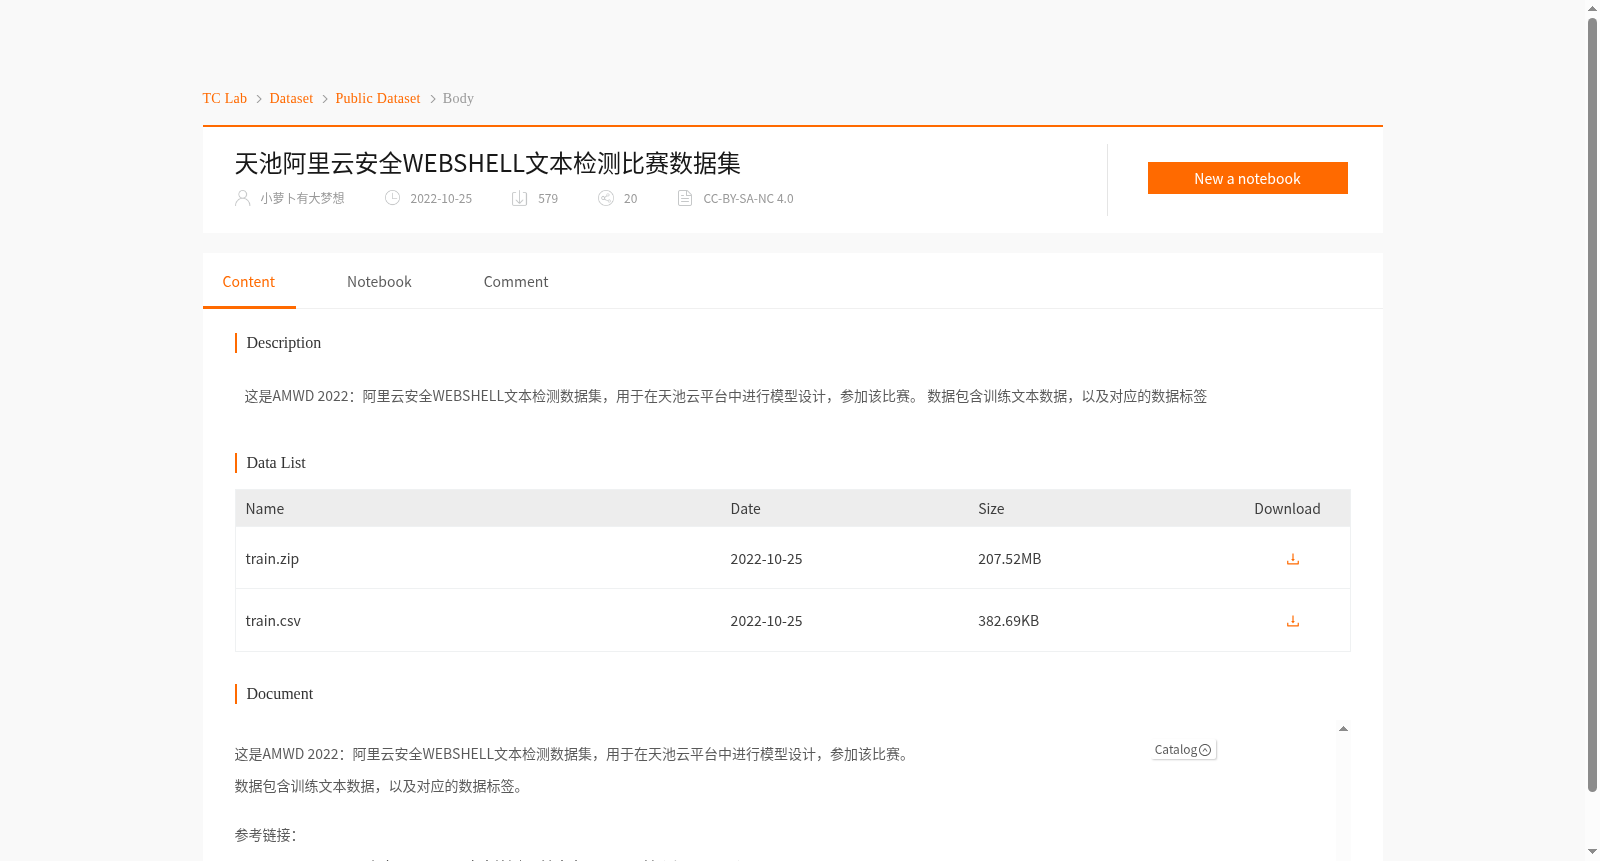Screen dimensions: 1600x861
Task: Click train.zip date cell
Action: tap(766, 559)
